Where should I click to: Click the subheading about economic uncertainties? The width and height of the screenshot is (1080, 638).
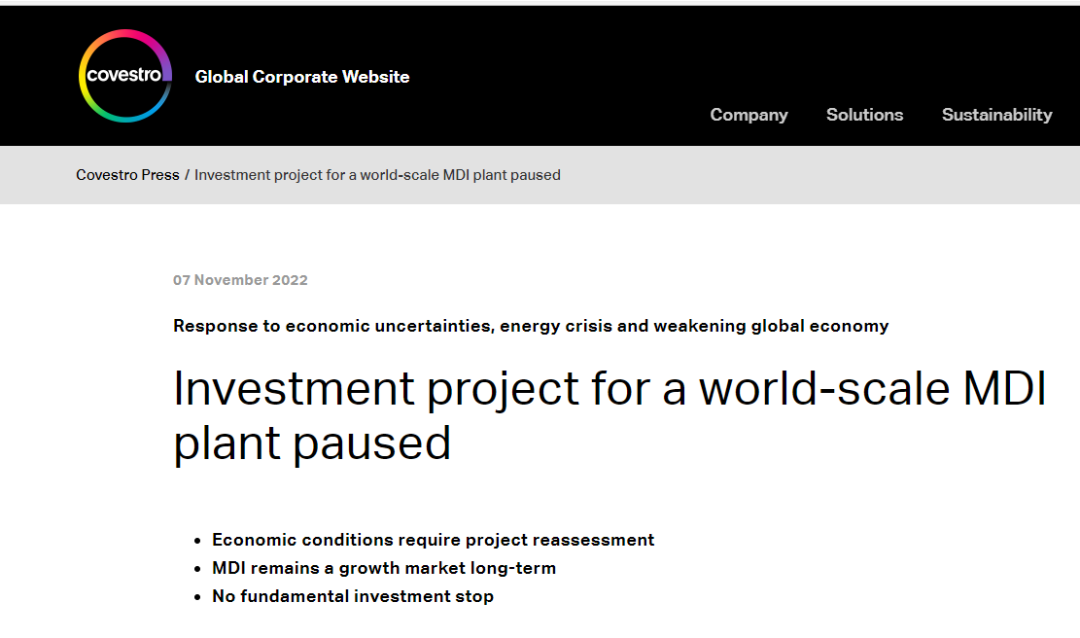click(x=530, y=326)
